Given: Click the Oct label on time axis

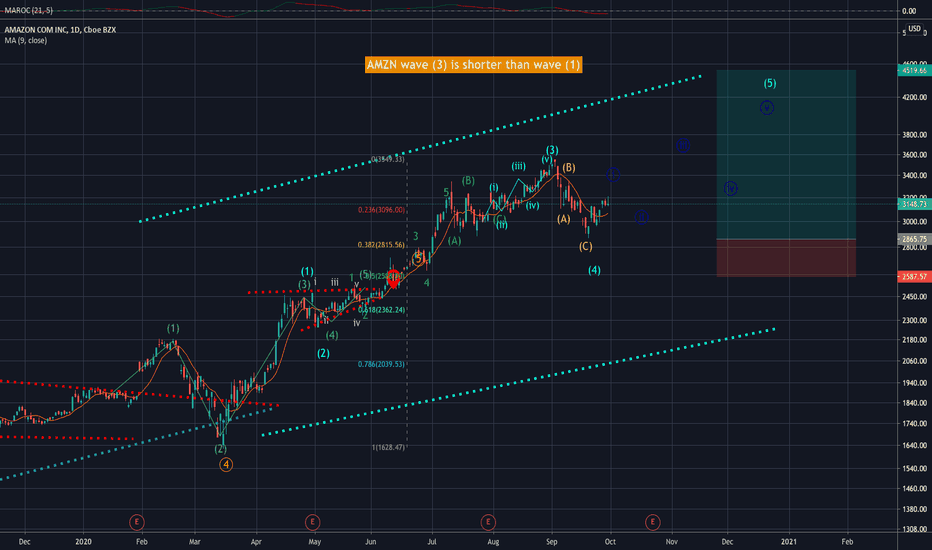Looking at the screenshot, I should pyautogui.click(x=610, y=542).
